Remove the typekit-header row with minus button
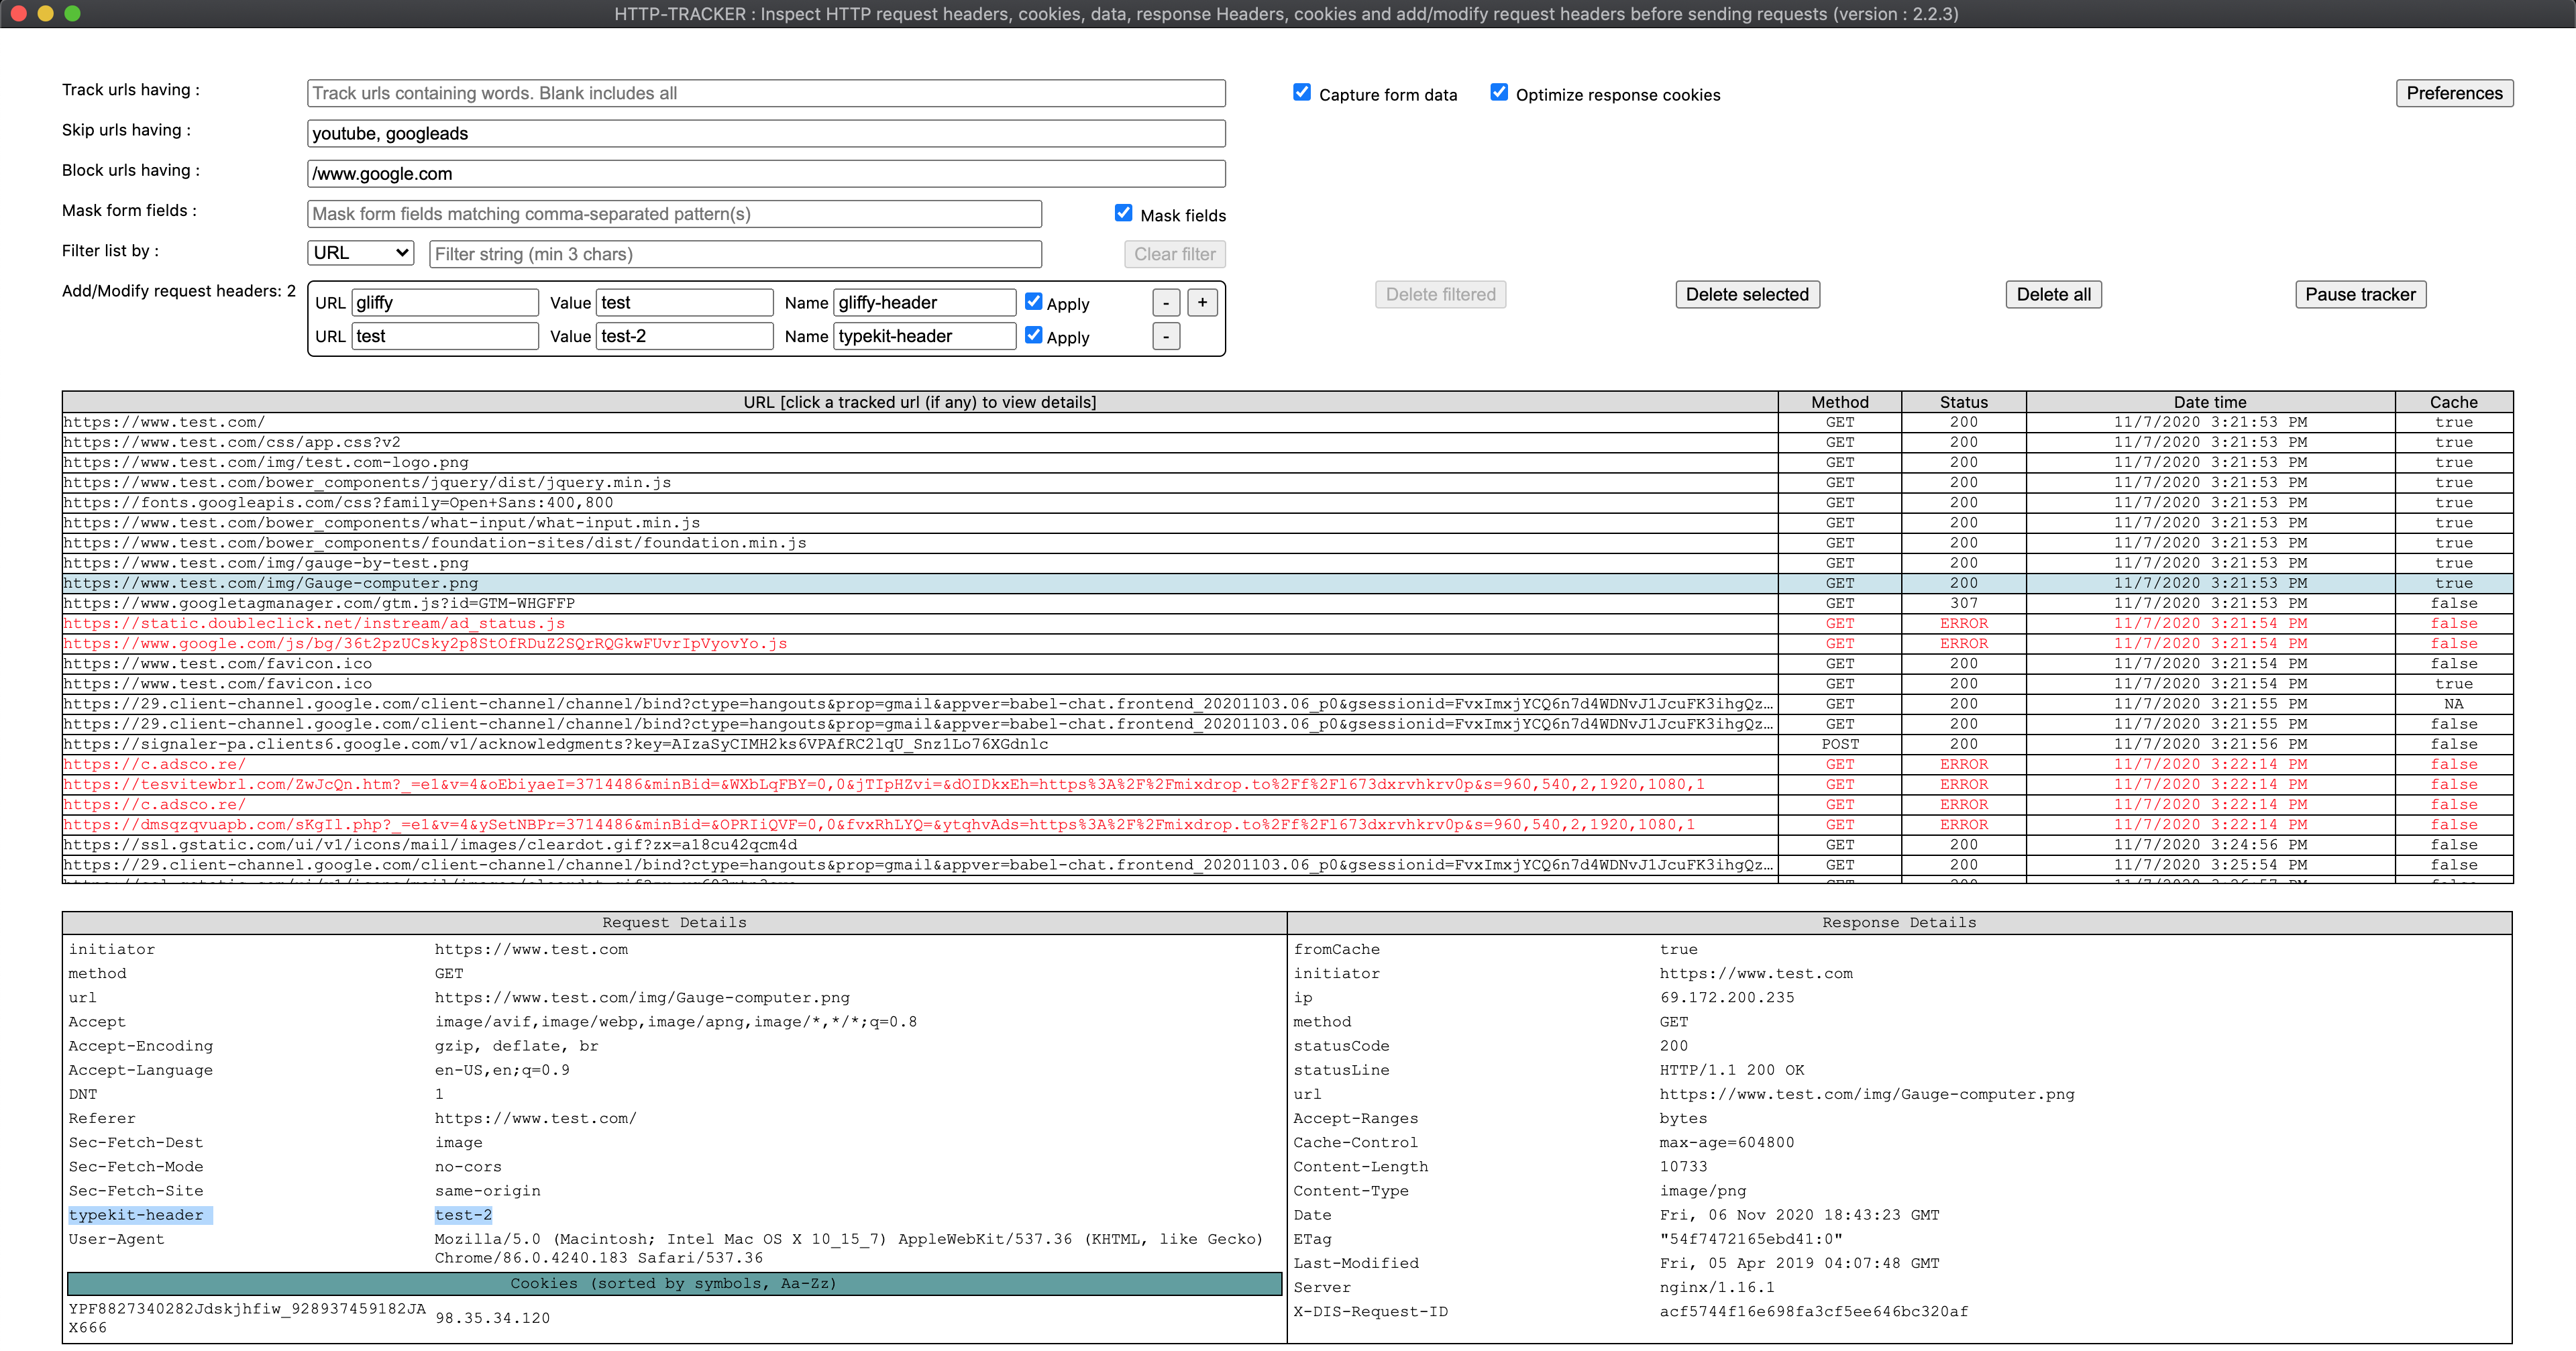Viewport: 2576px width, 1351px height. pyautogui.click(x=1166, y=336)
